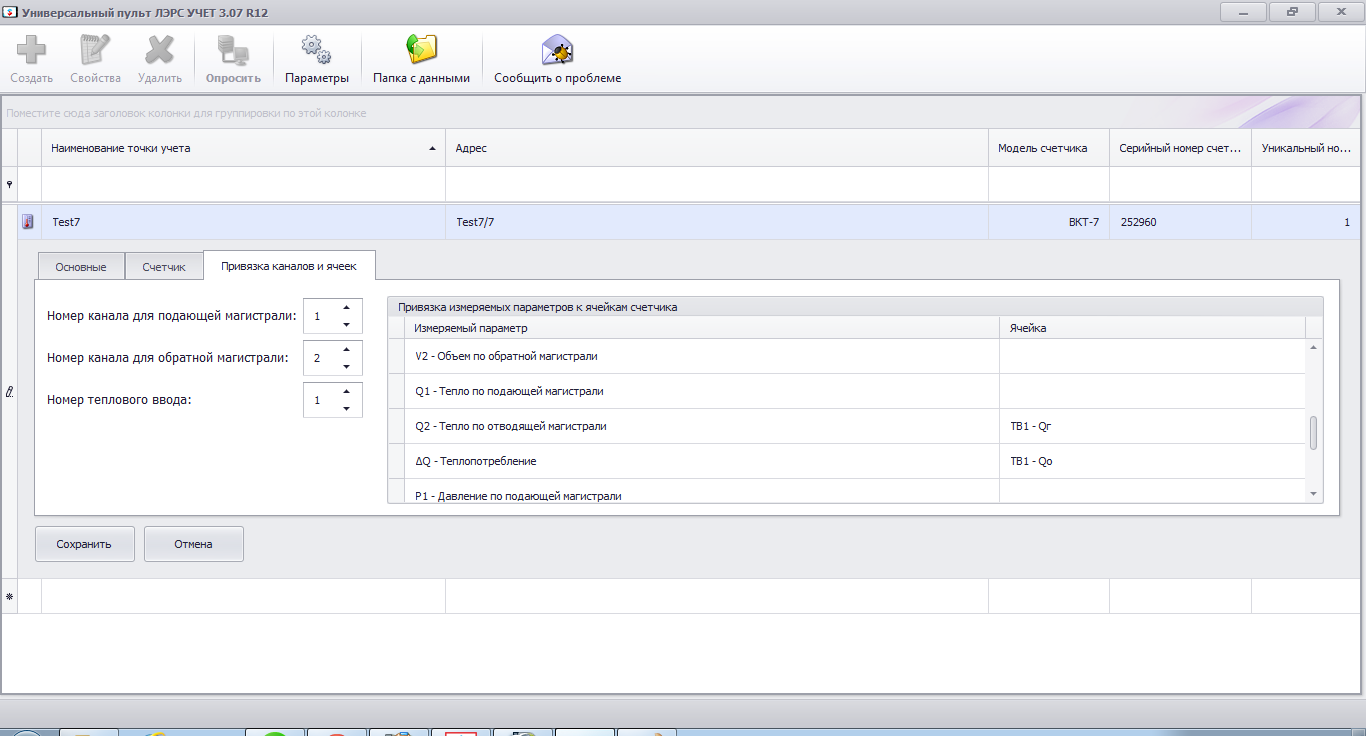Select the Test7 name cell
1366x736 pixels.
243,222
